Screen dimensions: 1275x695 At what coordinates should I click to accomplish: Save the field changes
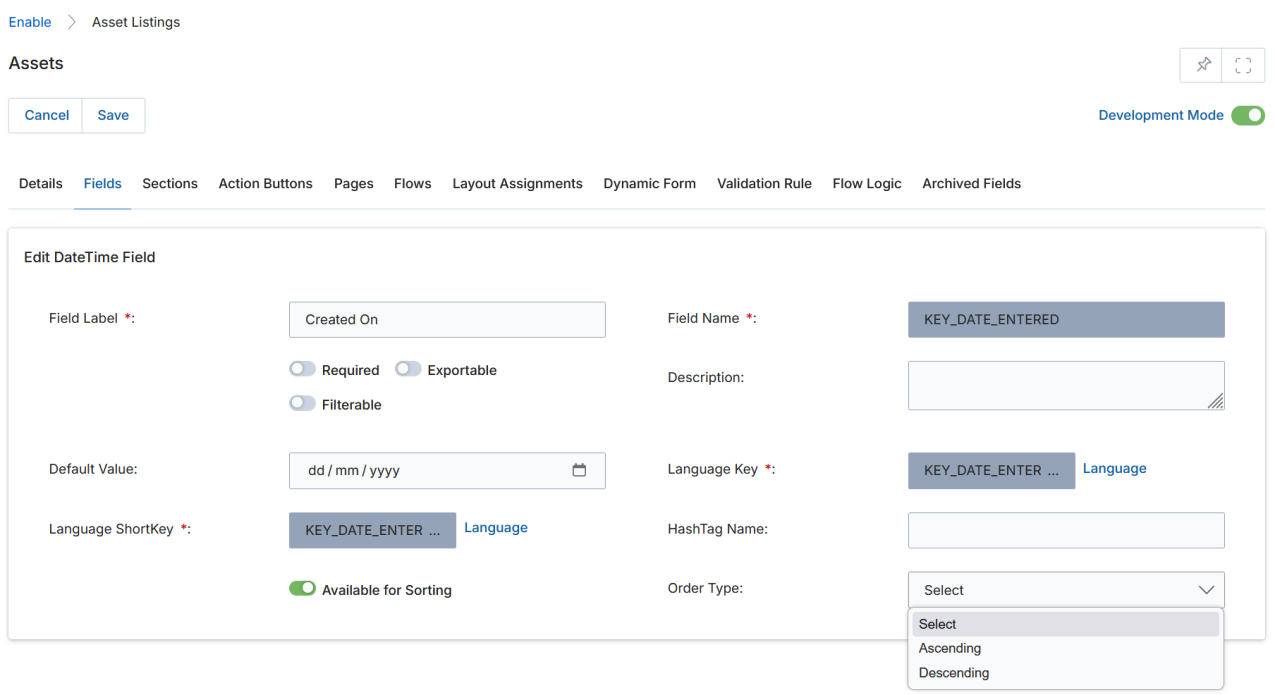[113, 115]
